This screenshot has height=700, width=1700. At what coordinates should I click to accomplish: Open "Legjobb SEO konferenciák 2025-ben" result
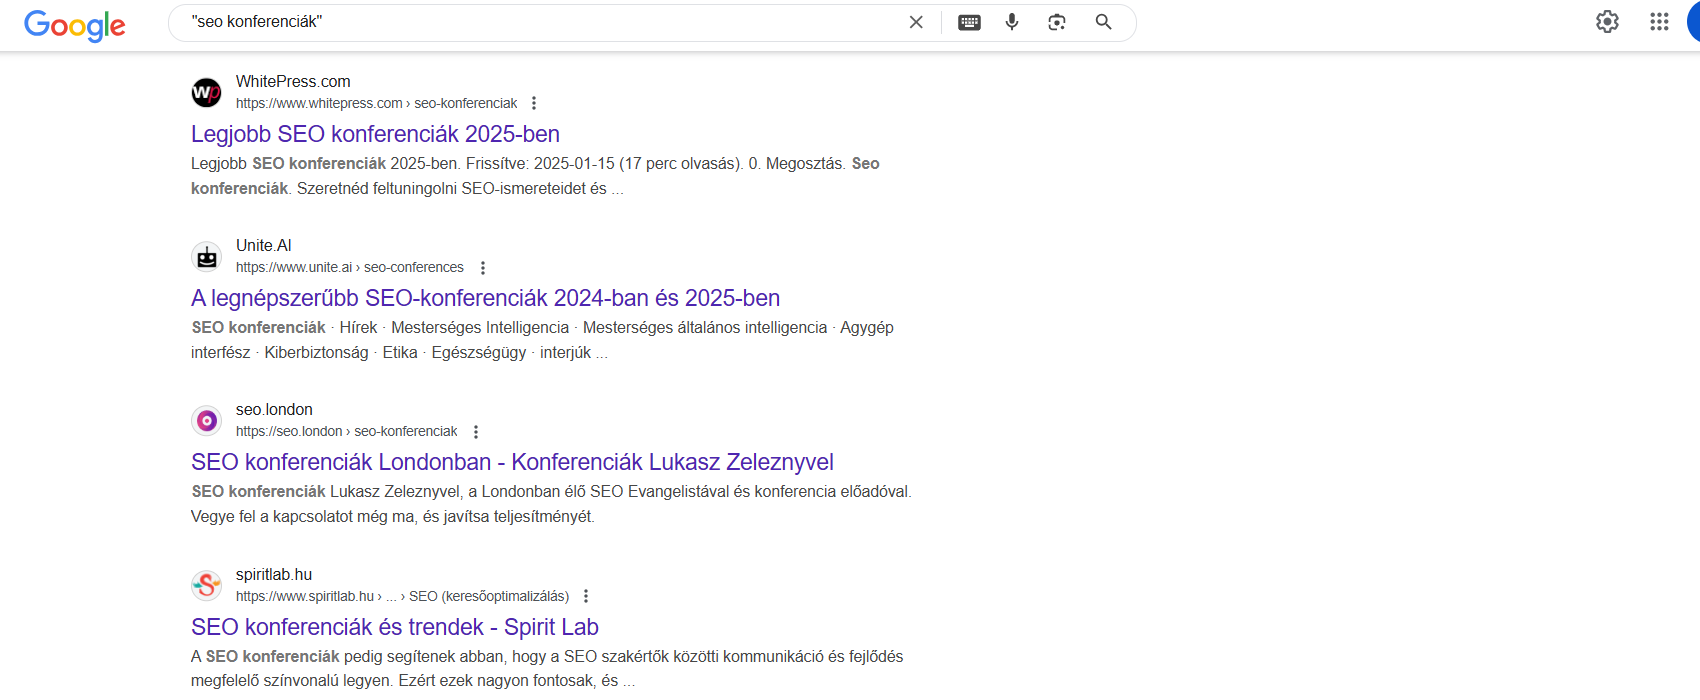[375, 134]
